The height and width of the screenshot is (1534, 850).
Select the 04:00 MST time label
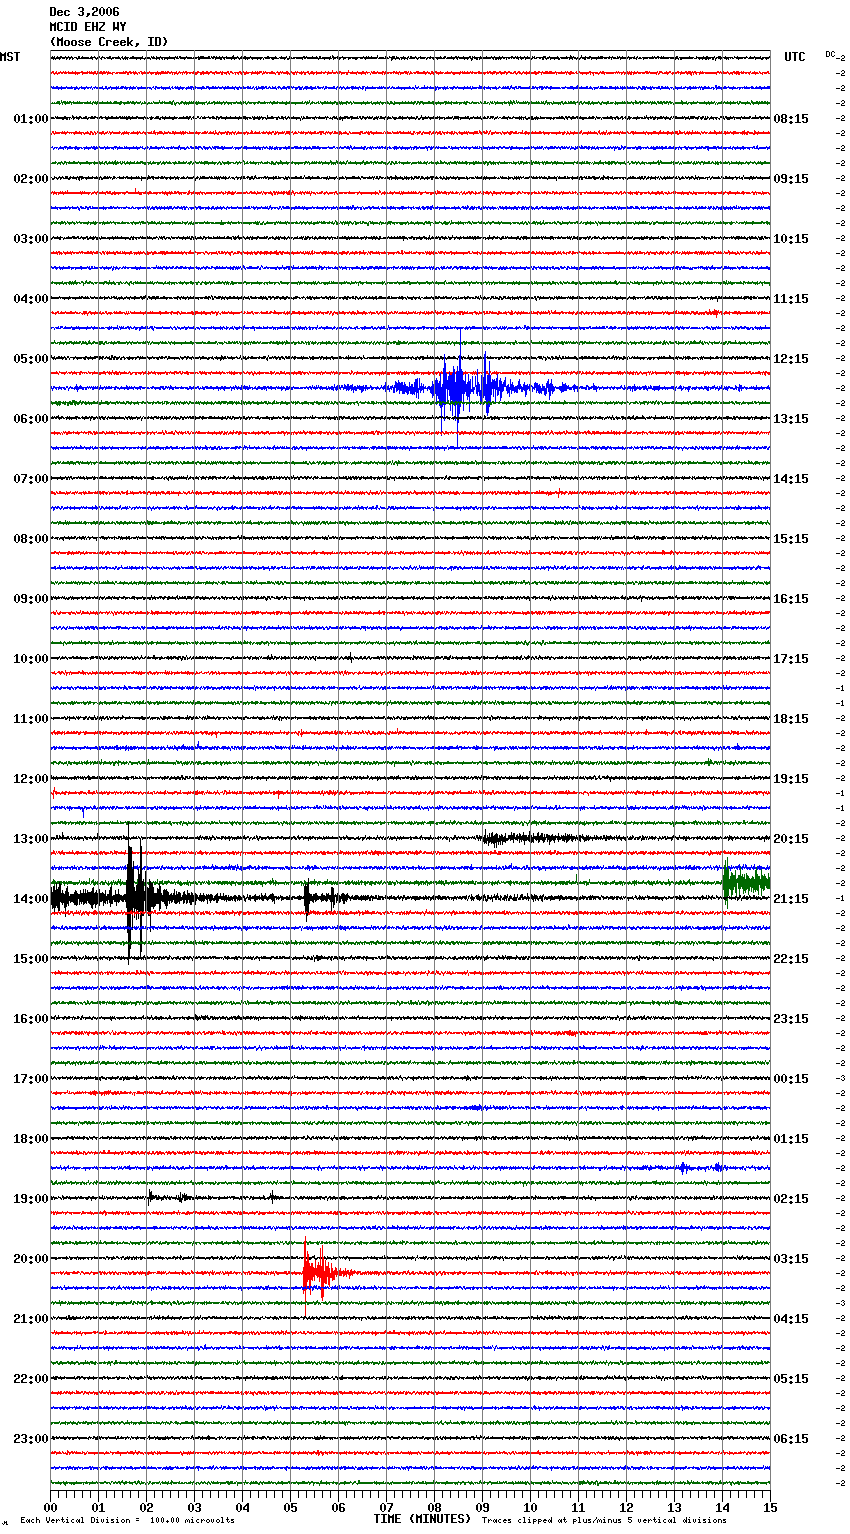30,299
